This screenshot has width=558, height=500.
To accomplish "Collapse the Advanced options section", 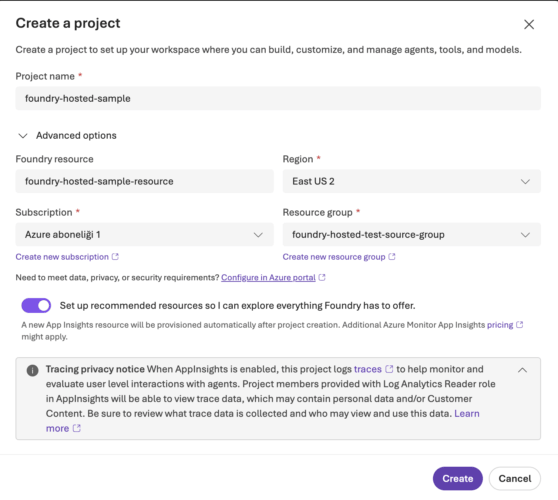I will tap(68, 136).
